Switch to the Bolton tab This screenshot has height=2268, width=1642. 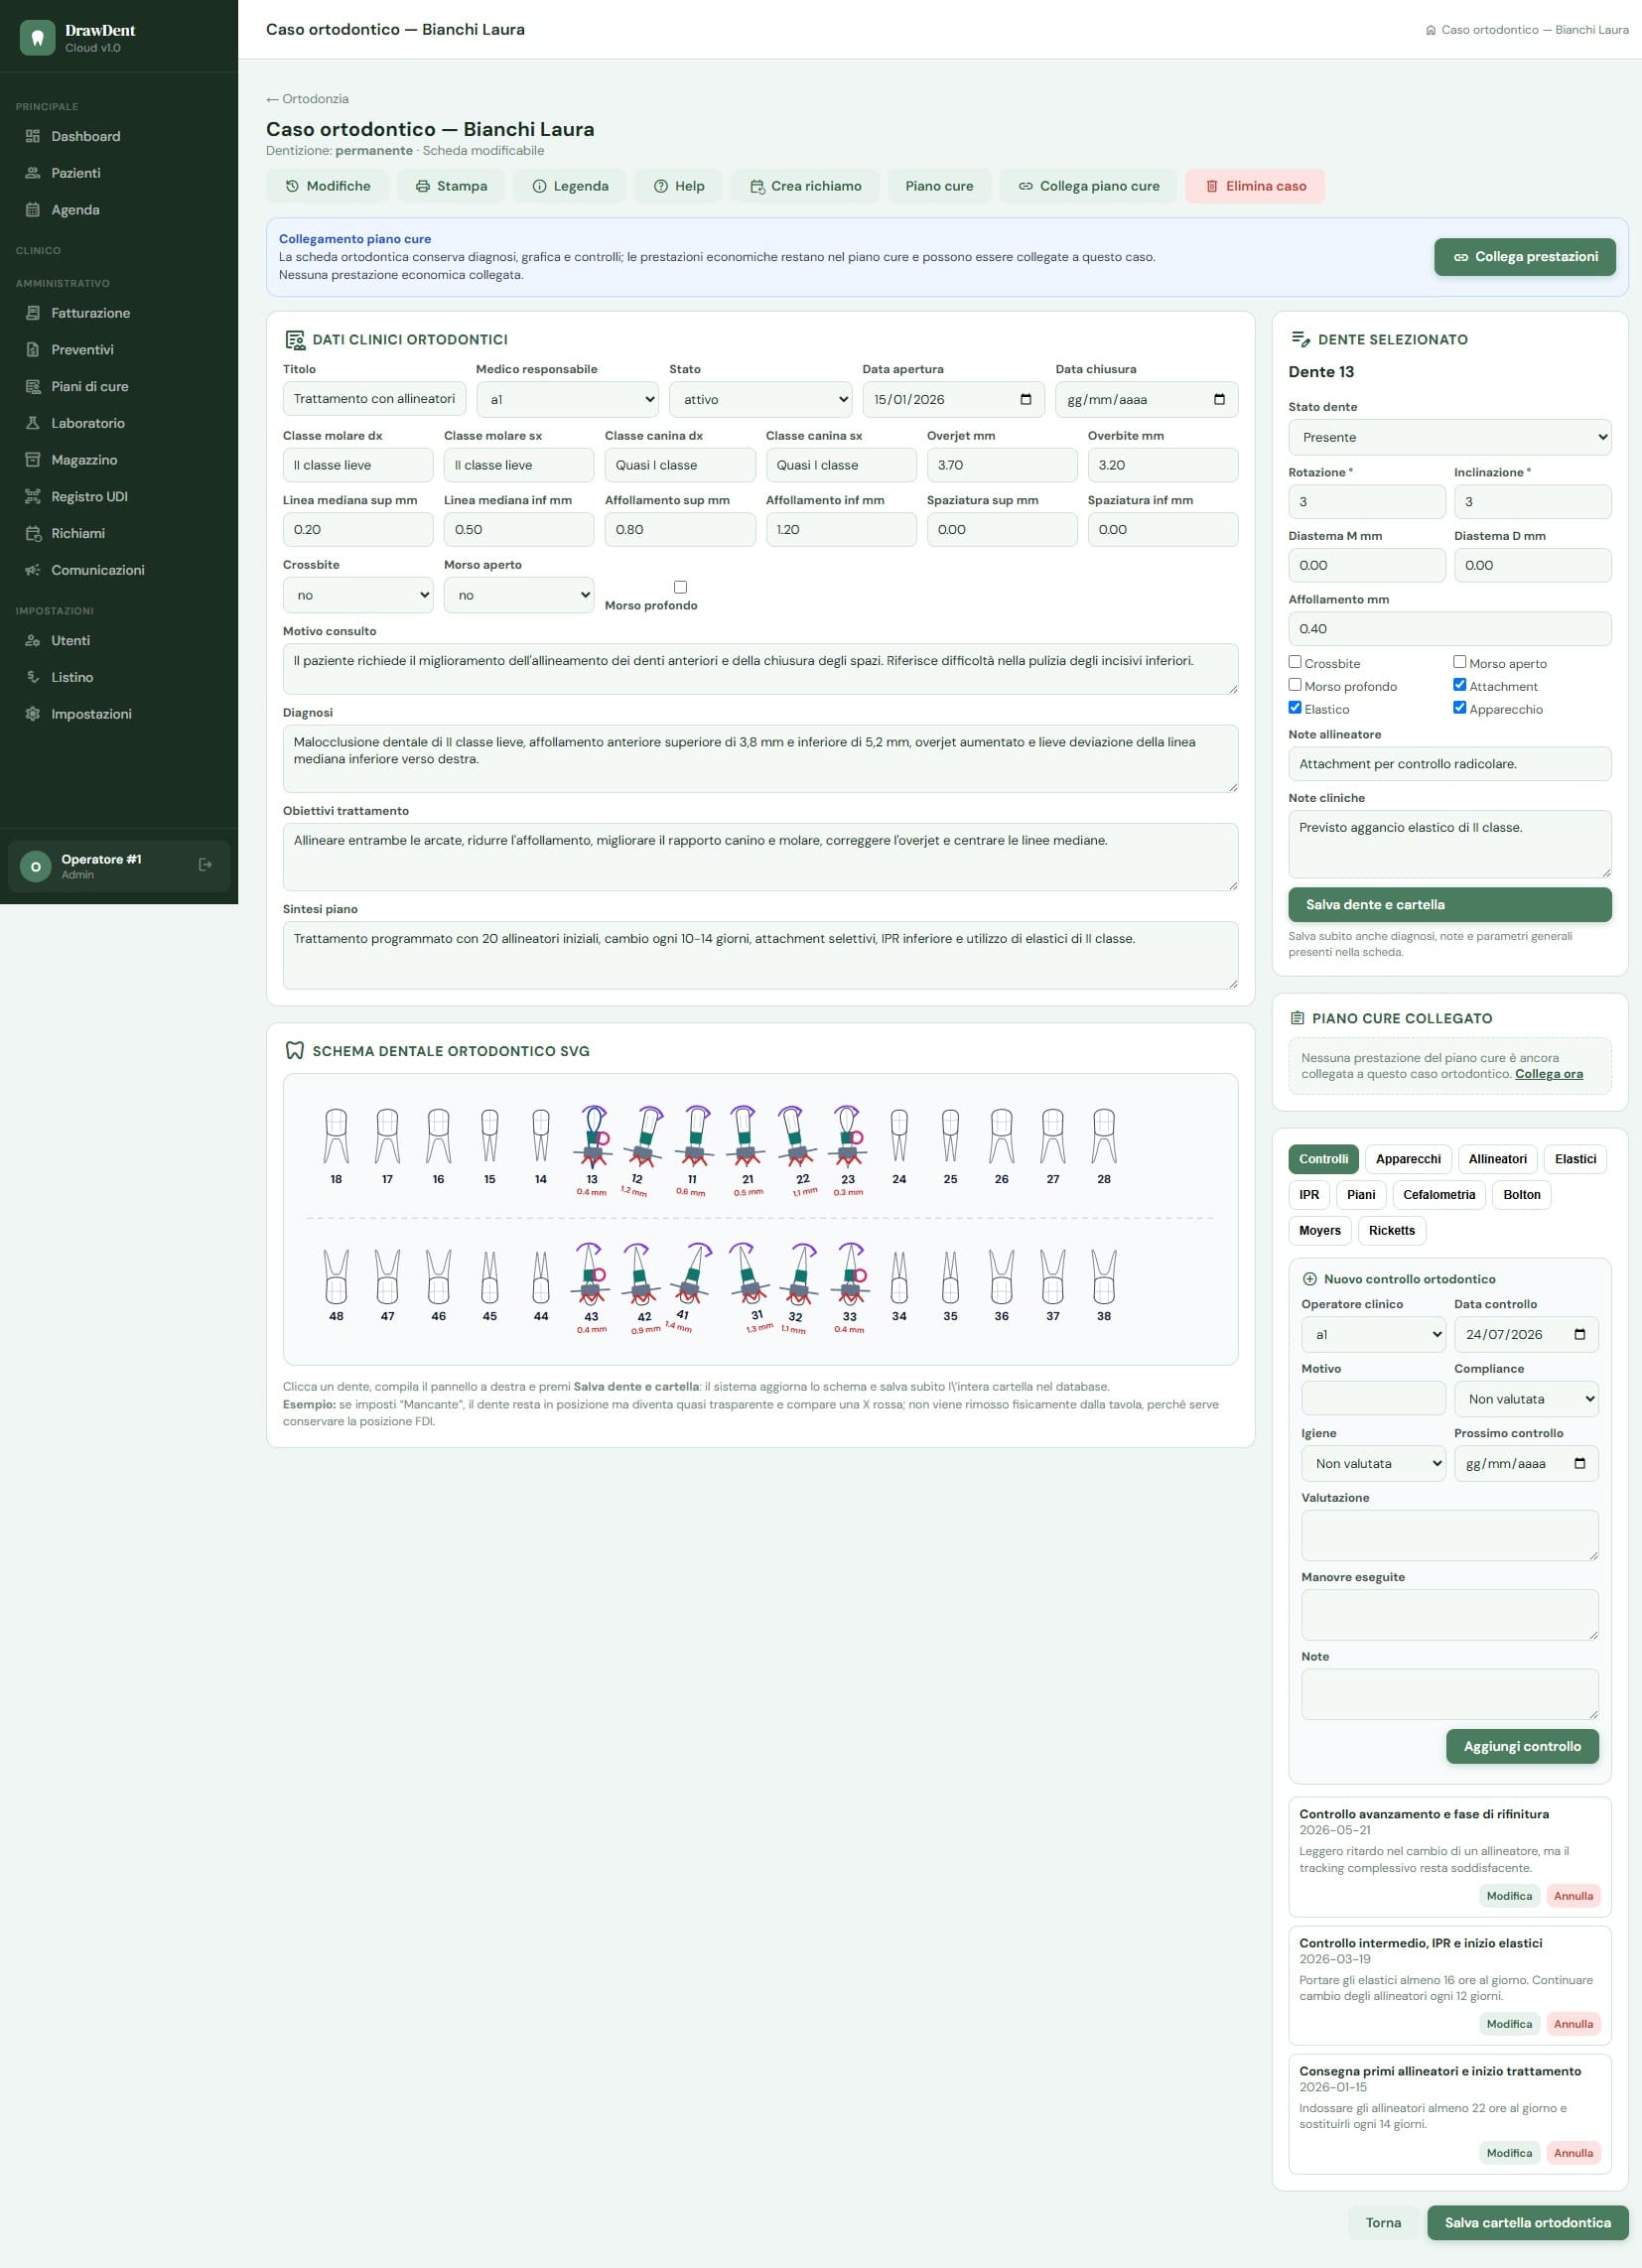1521,1195
